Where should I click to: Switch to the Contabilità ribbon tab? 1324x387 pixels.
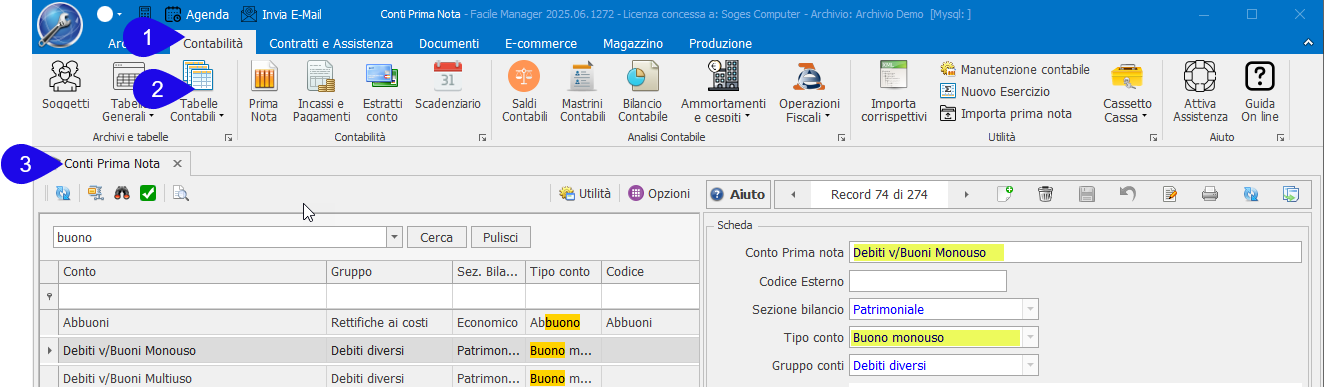[x=213, y=43]
